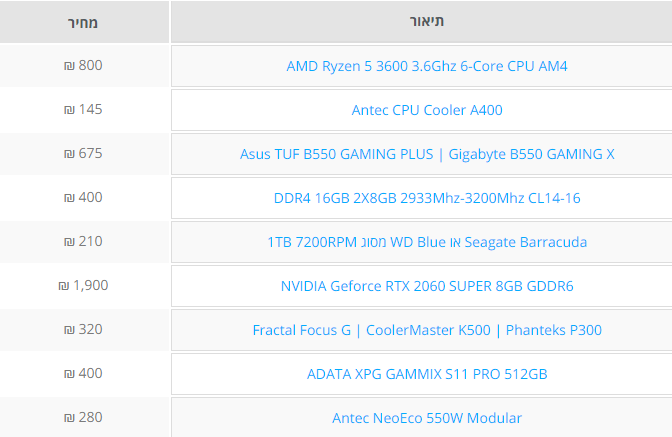This screenshot has width=672, height=437.
Task: Open the DDR4 16GB 2X8GB memory link
Action: [x=427, y=198]
